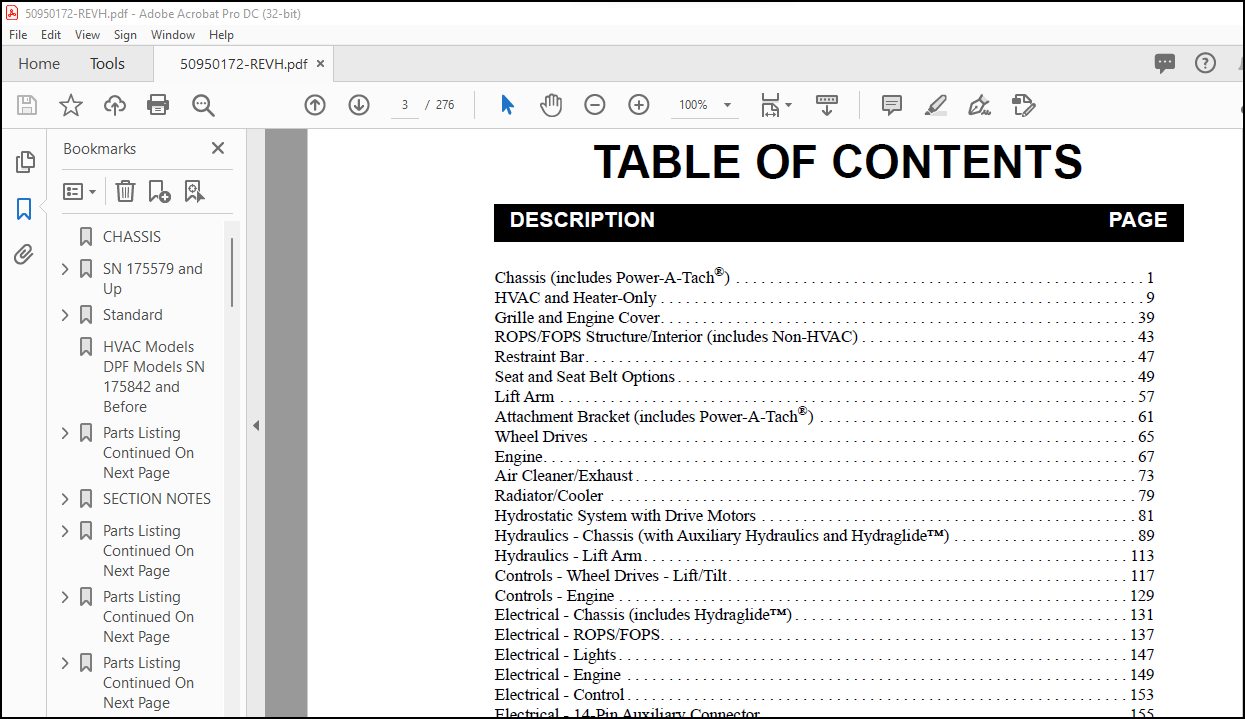Open the sign document pen tool

coord(980,105)
